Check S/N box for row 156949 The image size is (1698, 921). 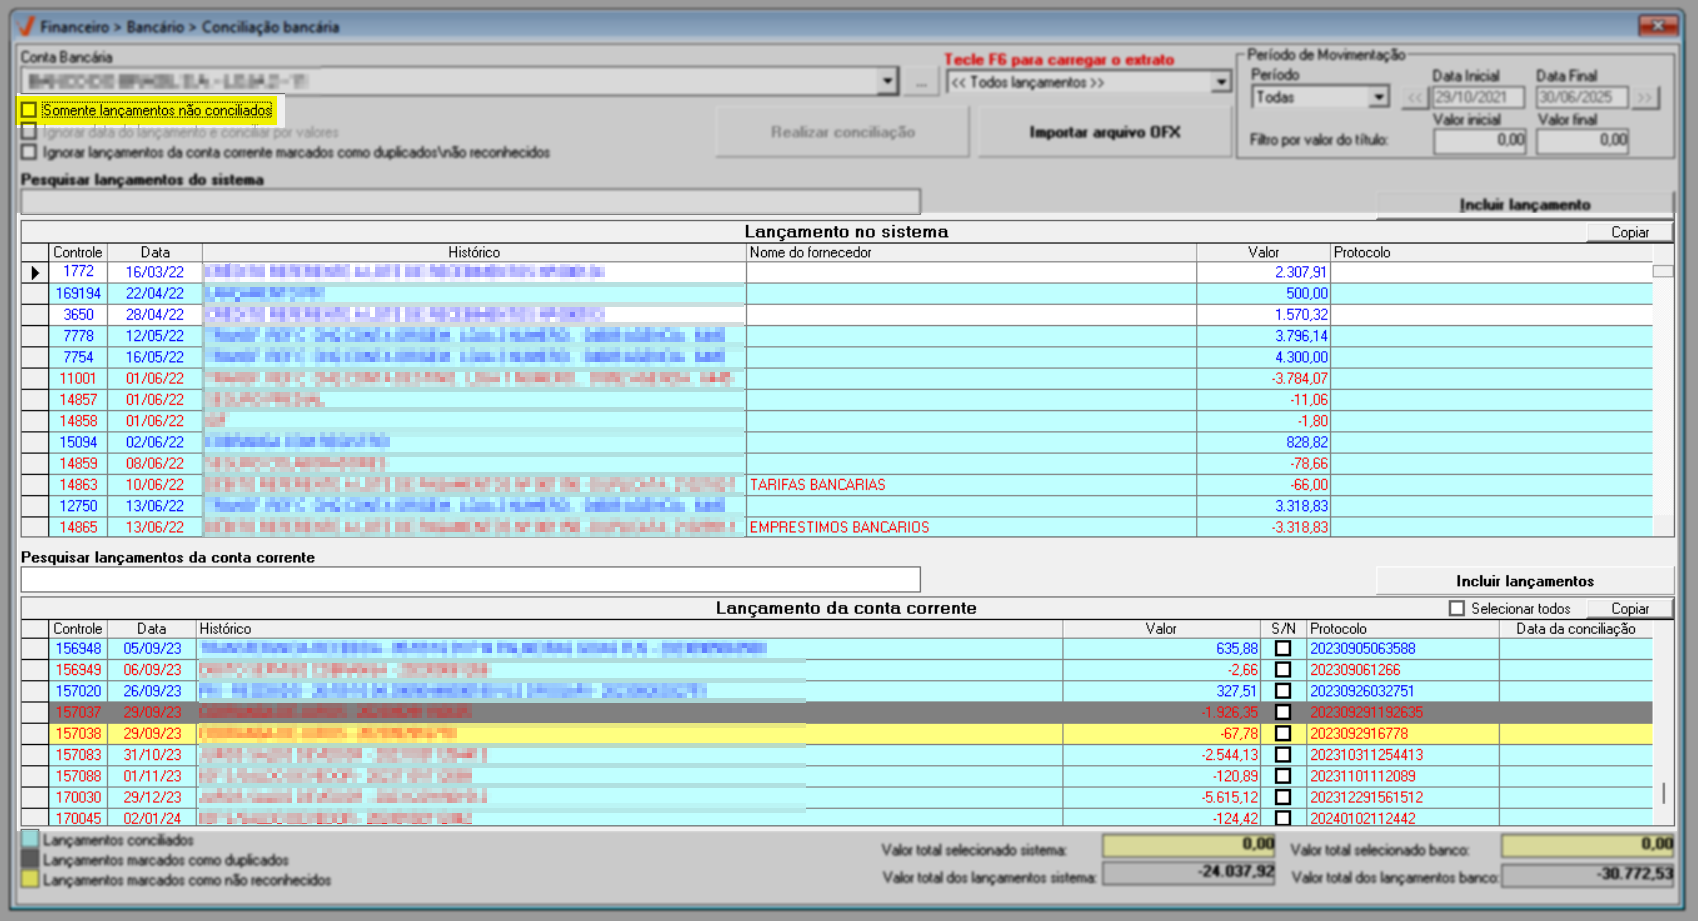(1283, 670)
